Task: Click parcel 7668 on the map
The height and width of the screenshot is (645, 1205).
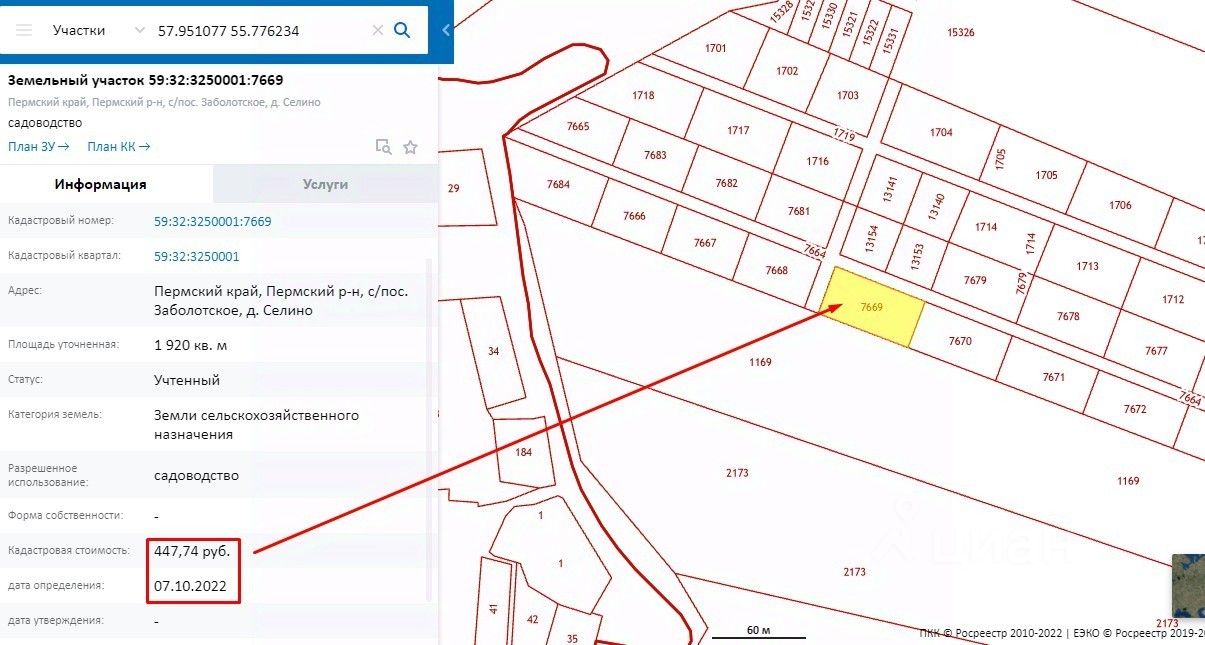Action: pos(776,270)
